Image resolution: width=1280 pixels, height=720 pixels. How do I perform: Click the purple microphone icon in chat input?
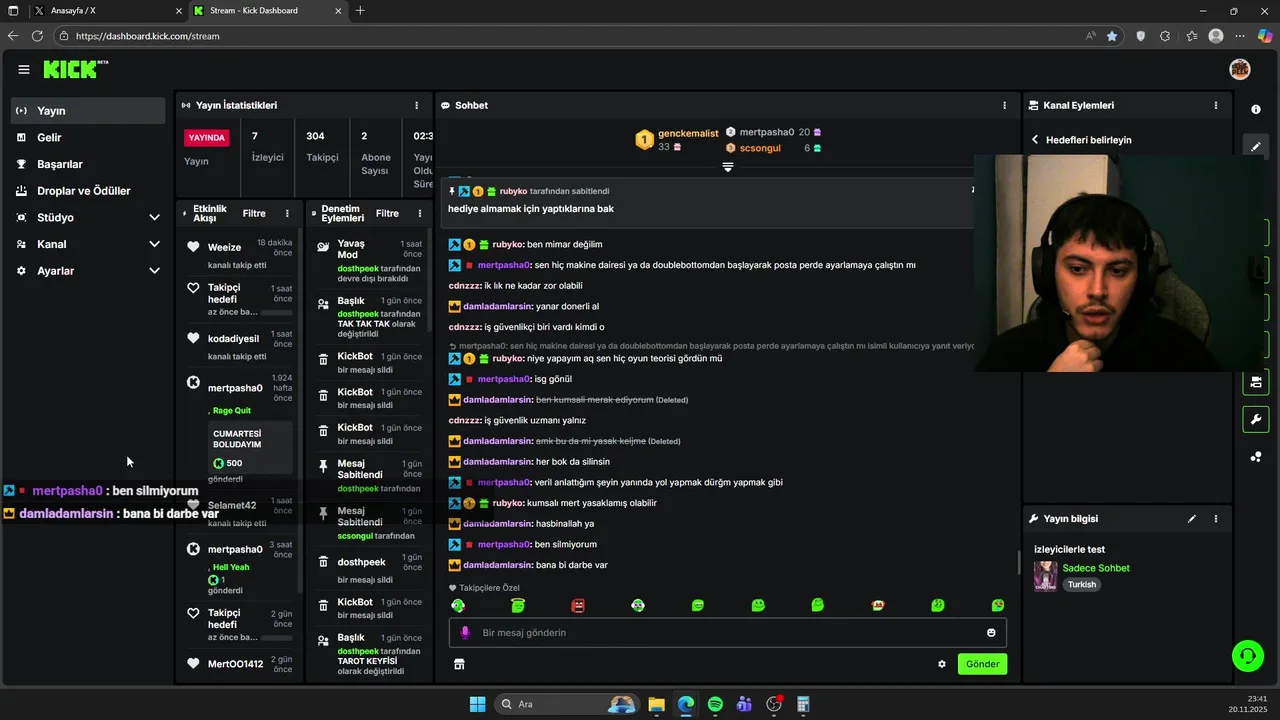465,632
